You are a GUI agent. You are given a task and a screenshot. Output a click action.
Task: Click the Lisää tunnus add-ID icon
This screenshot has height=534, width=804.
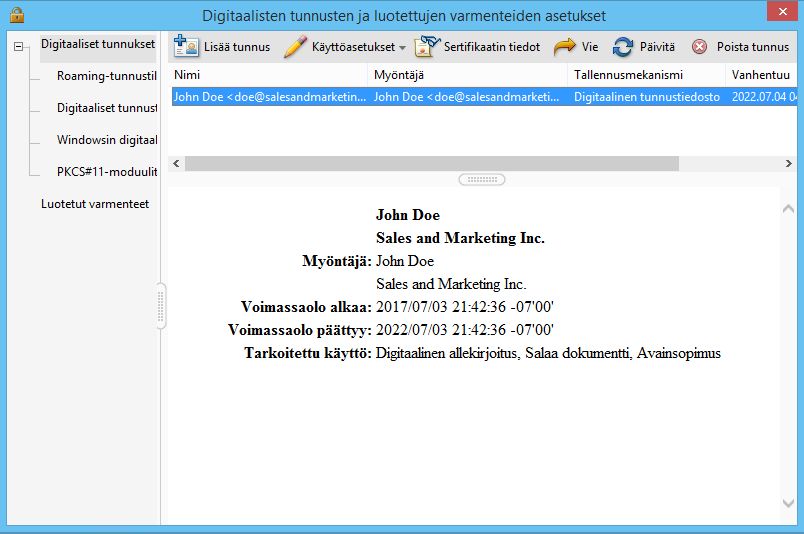pos(186,46)
